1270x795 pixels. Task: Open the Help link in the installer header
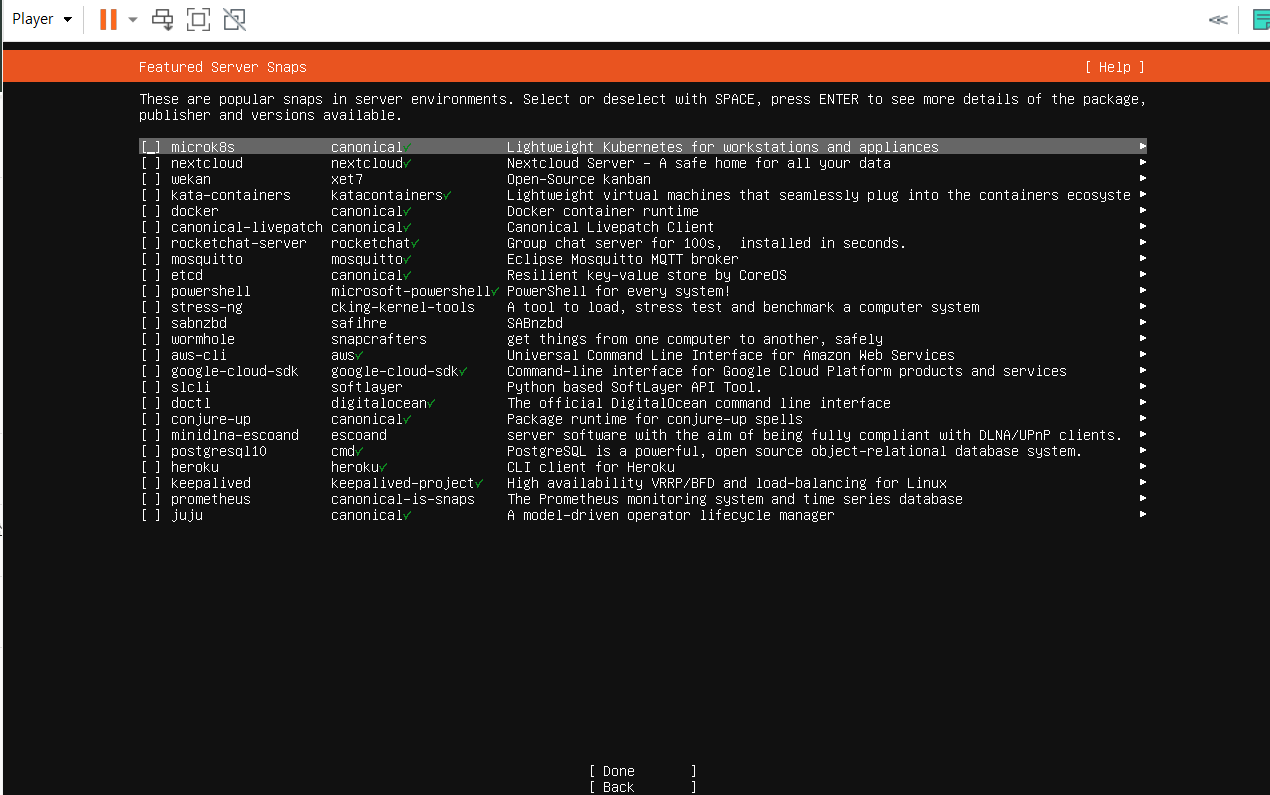[x=1114, y=67]
